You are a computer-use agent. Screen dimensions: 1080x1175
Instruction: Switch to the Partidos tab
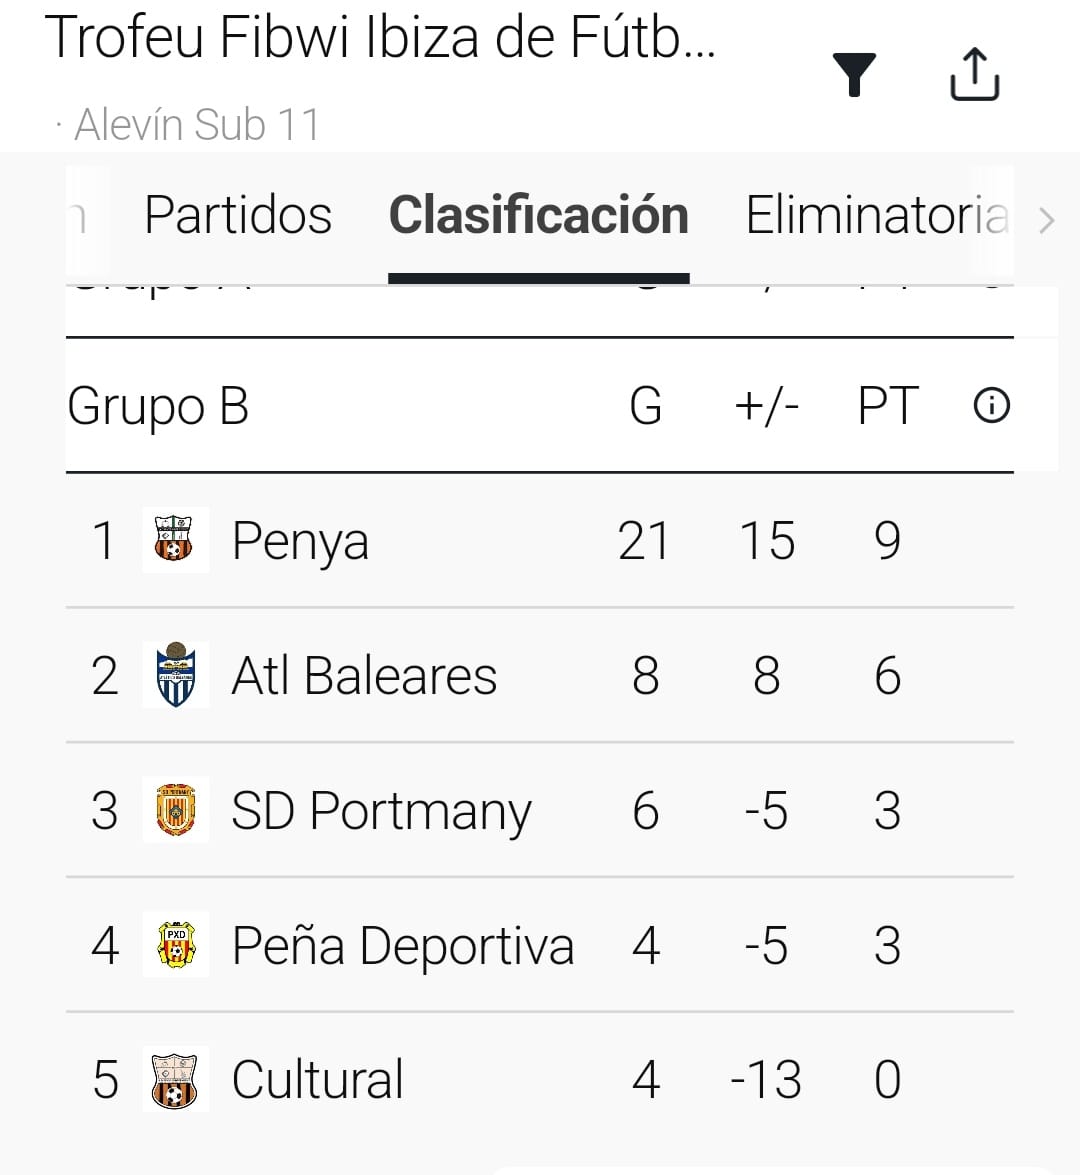(x=238, y=216)
